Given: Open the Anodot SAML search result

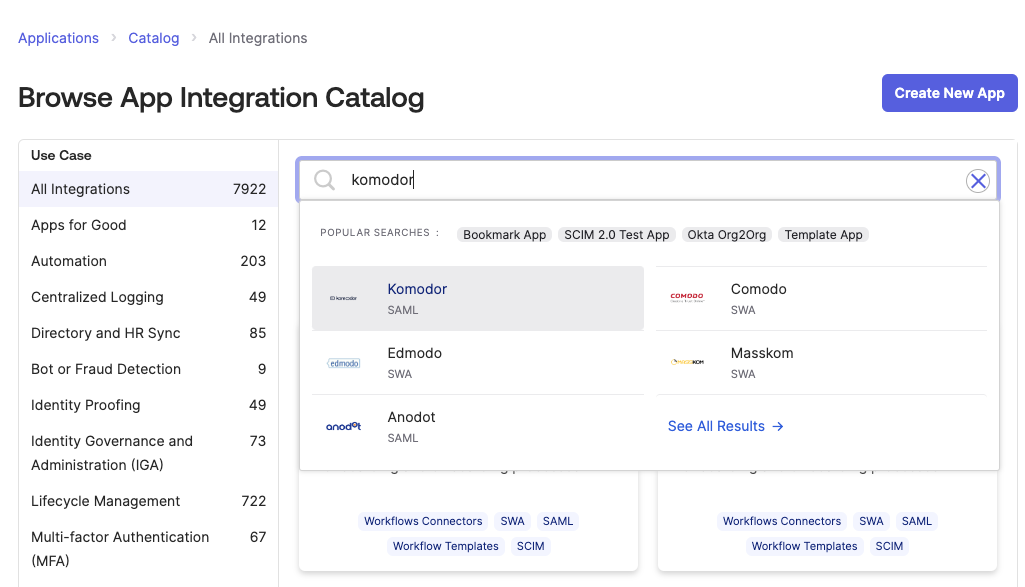Looking at the screenshot, I should 478,426.
